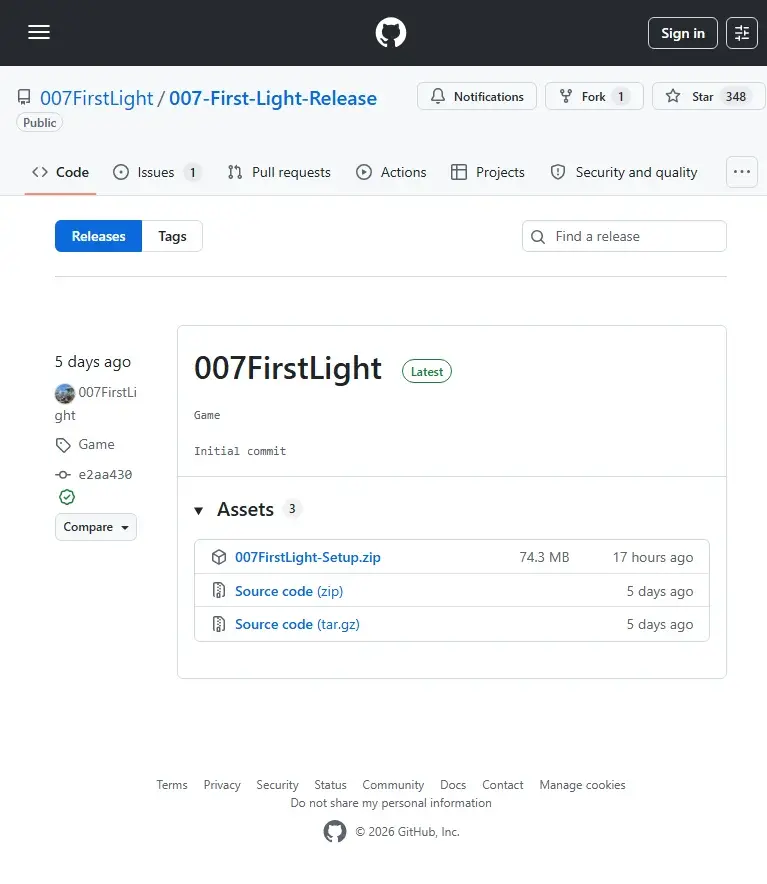The width and height of the screenshot is (767, 884).
Task: Click the 007FirstLight author avatar
Action: click(x=65, y=393)
